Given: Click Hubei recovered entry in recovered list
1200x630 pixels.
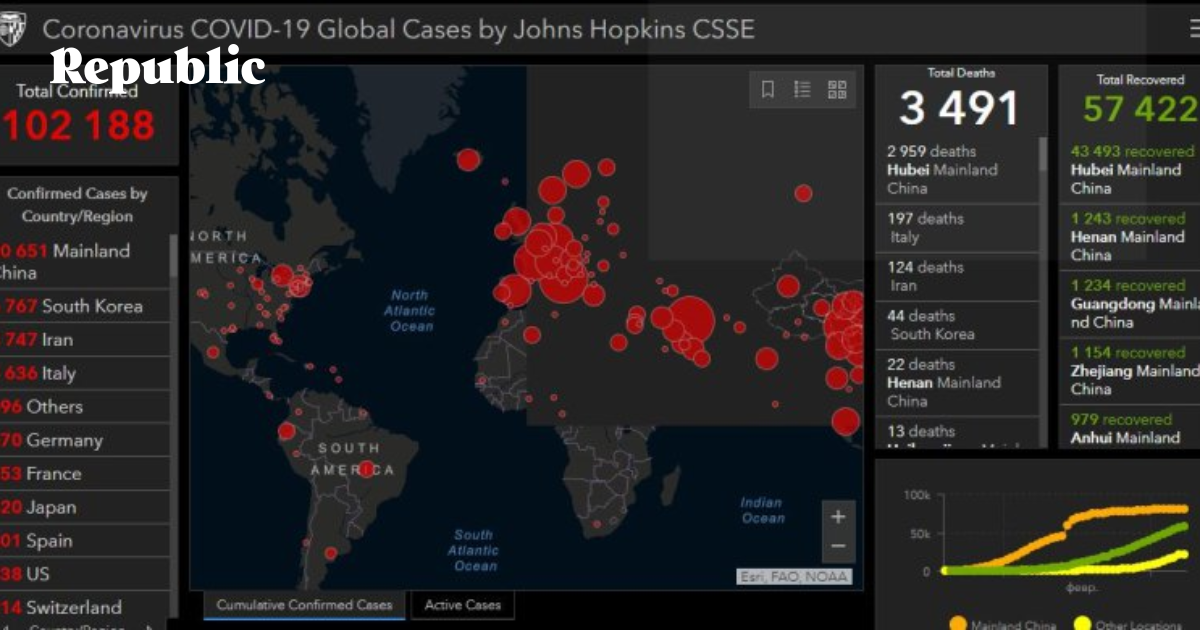Looking at the screenshot, I should pyautogui.click(x=1130, y=169).
